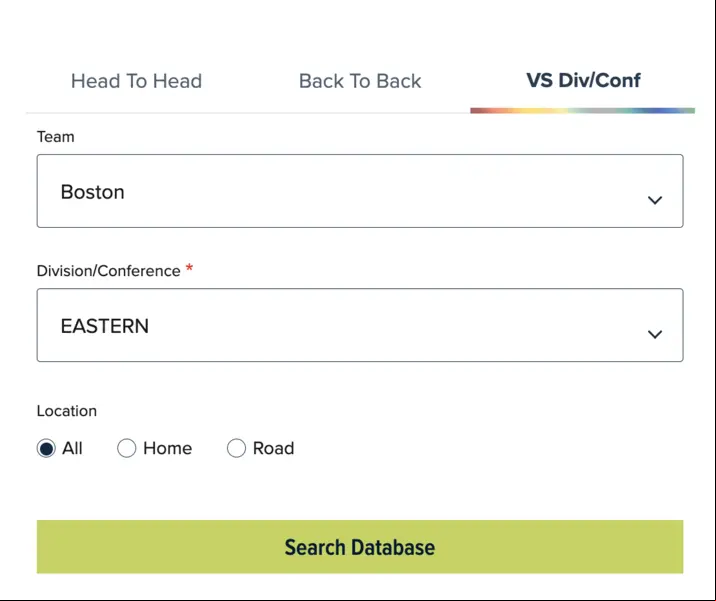Choose the Home location radio button
The height and width of the screenshot is (601, 716).
click(x=126, y=448)
